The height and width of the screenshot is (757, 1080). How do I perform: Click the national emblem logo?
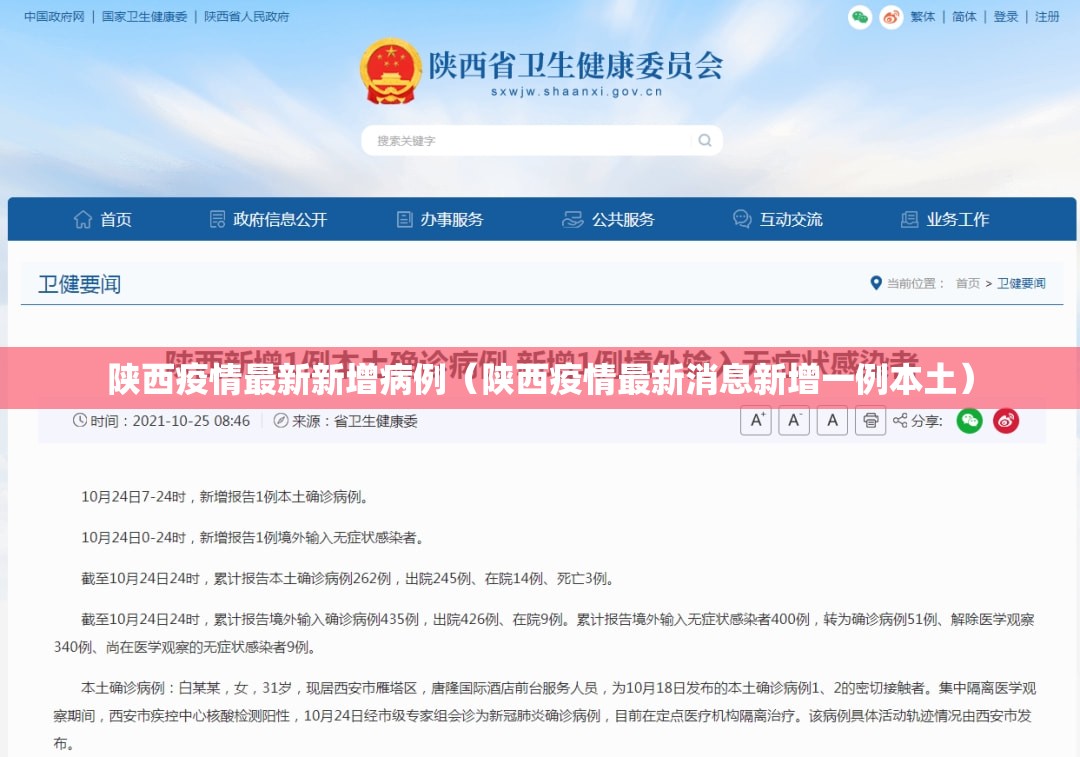[x=391, y=71]
